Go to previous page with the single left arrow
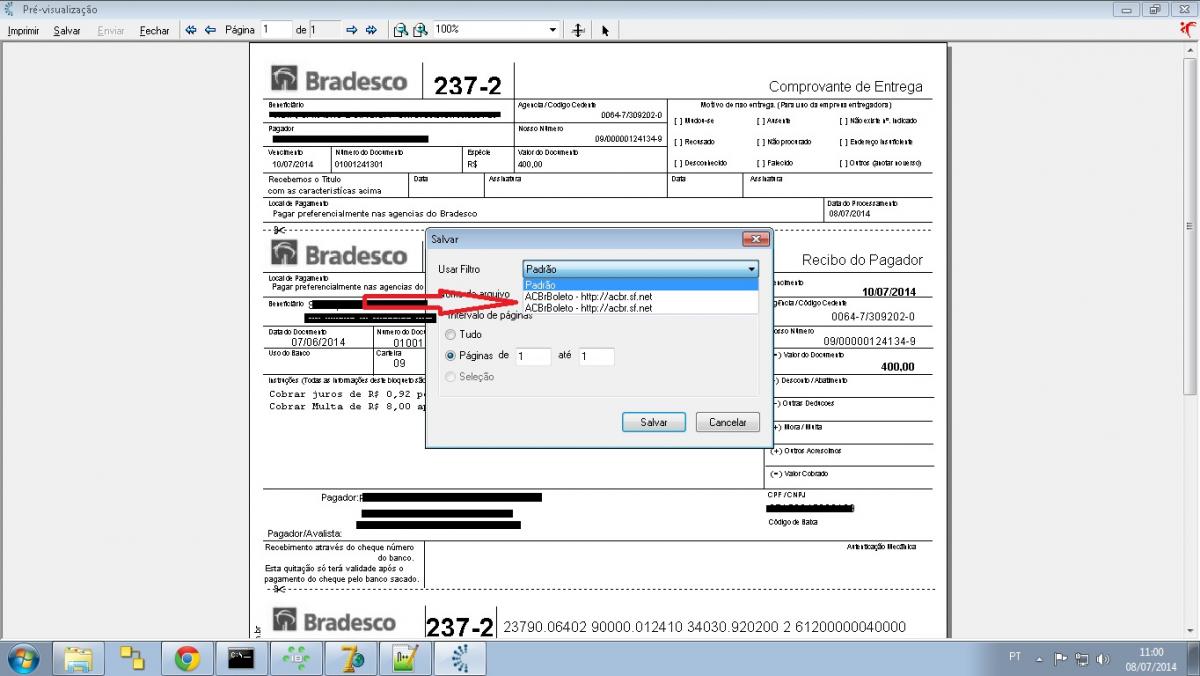The image size is (1200, 676). pos(210,30)
